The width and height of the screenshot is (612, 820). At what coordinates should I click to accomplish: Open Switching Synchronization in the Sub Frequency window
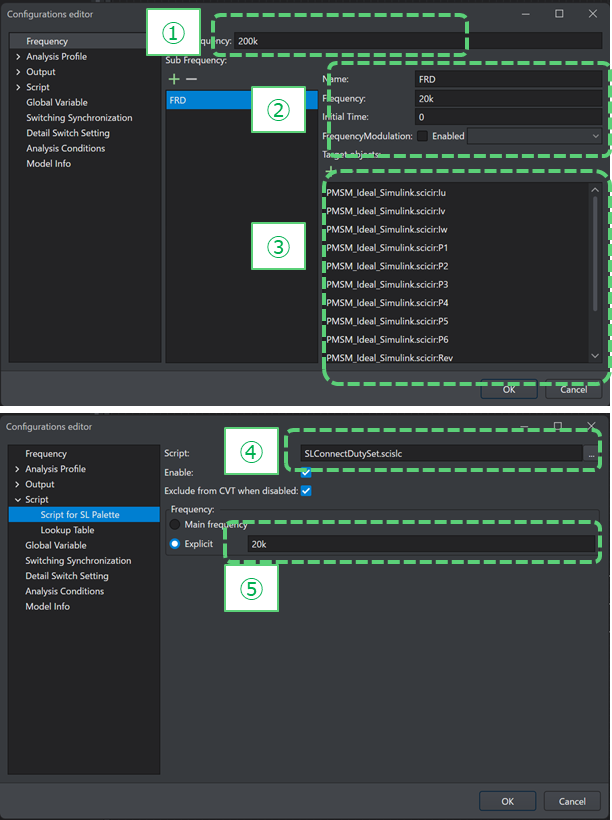click(x=79, y=118)
